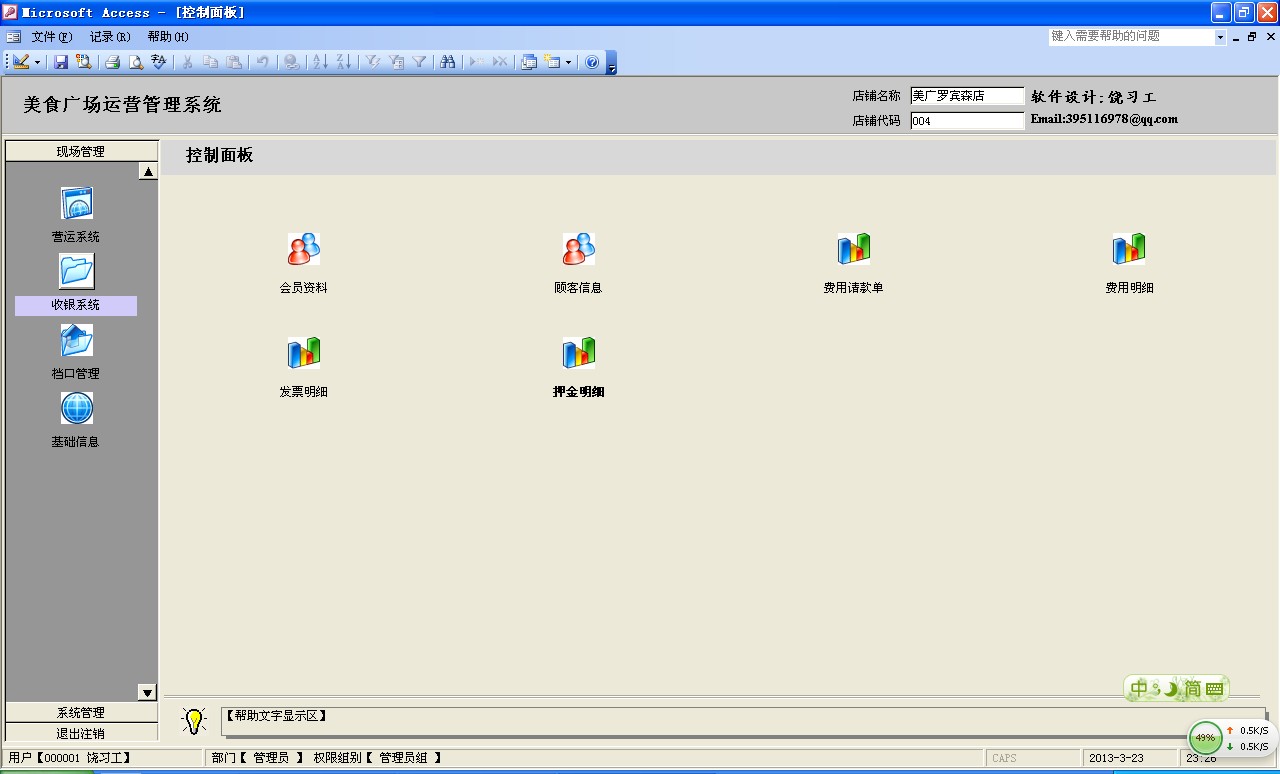Click the New Record toolbar icon

click(476, 62)
